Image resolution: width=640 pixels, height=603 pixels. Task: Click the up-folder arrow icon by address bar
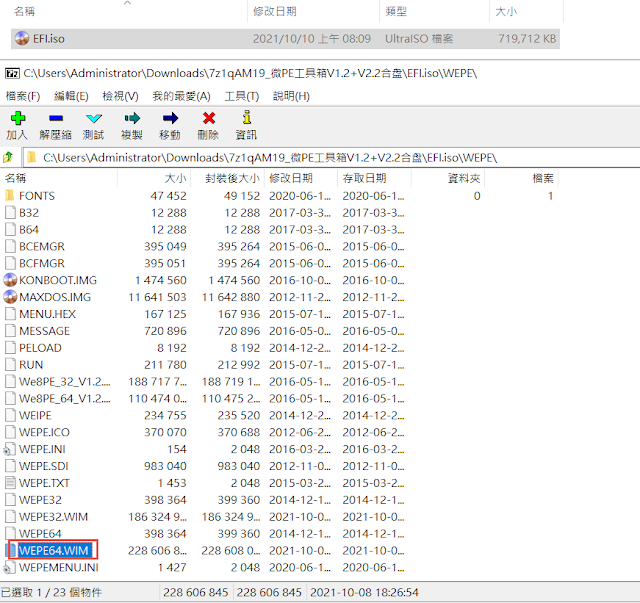tap(8, 157)
